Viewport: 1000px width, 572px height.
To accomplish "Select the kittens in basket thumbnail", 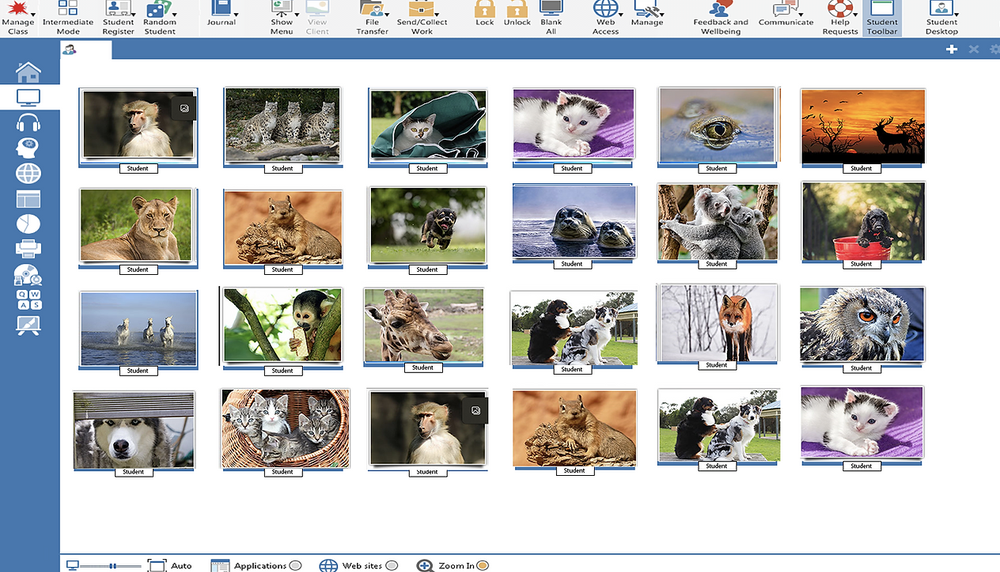I will click(285, 429).
